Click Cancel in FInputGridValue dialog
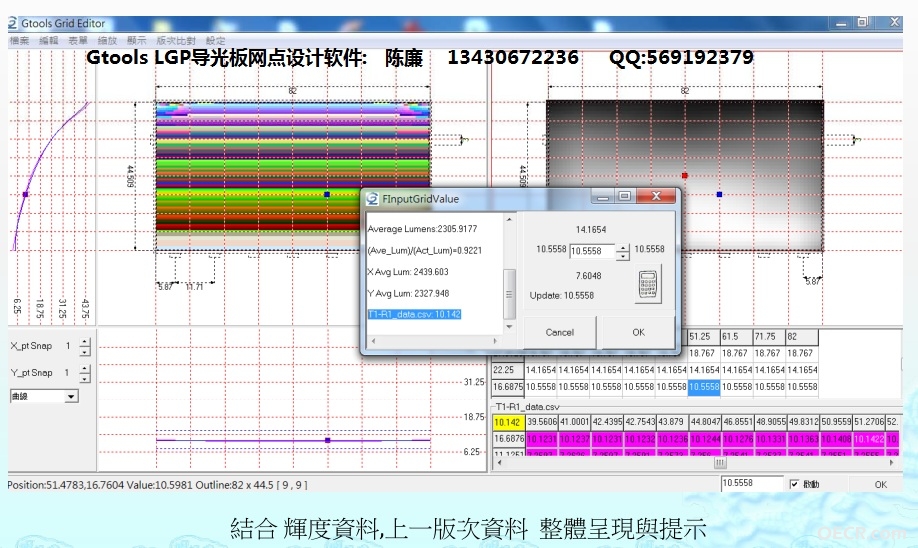Viewport: 918px width, 548px height. click(560, 333)
